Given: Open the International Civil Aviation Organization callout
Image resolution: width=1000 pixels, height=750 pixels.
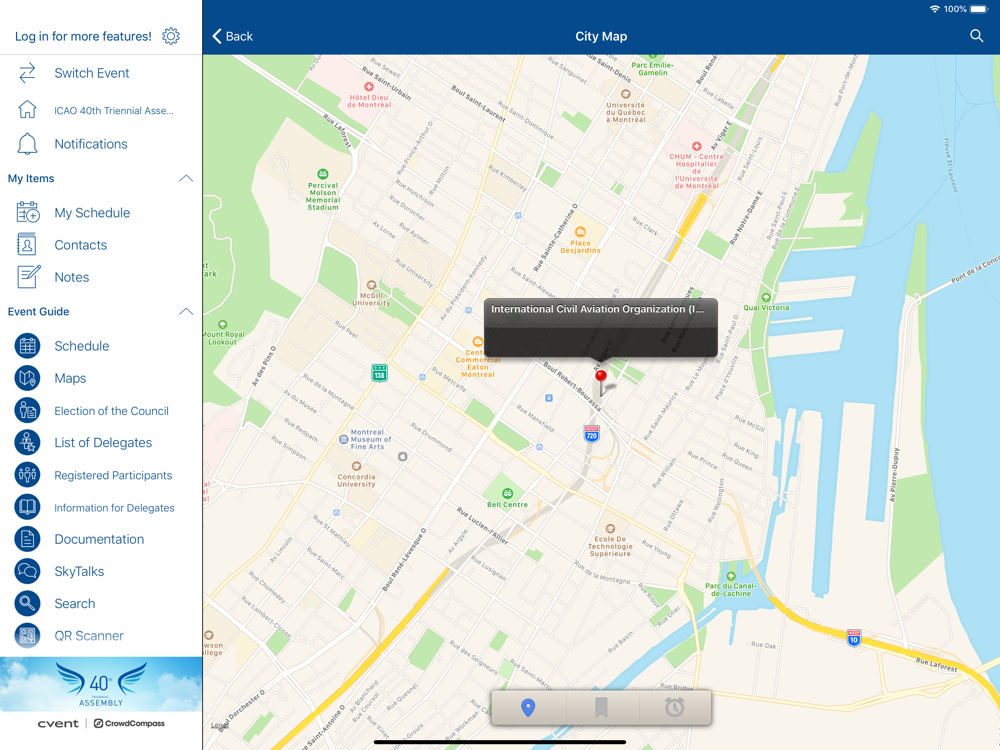Looking at the screenshot, I should point(601,327).
